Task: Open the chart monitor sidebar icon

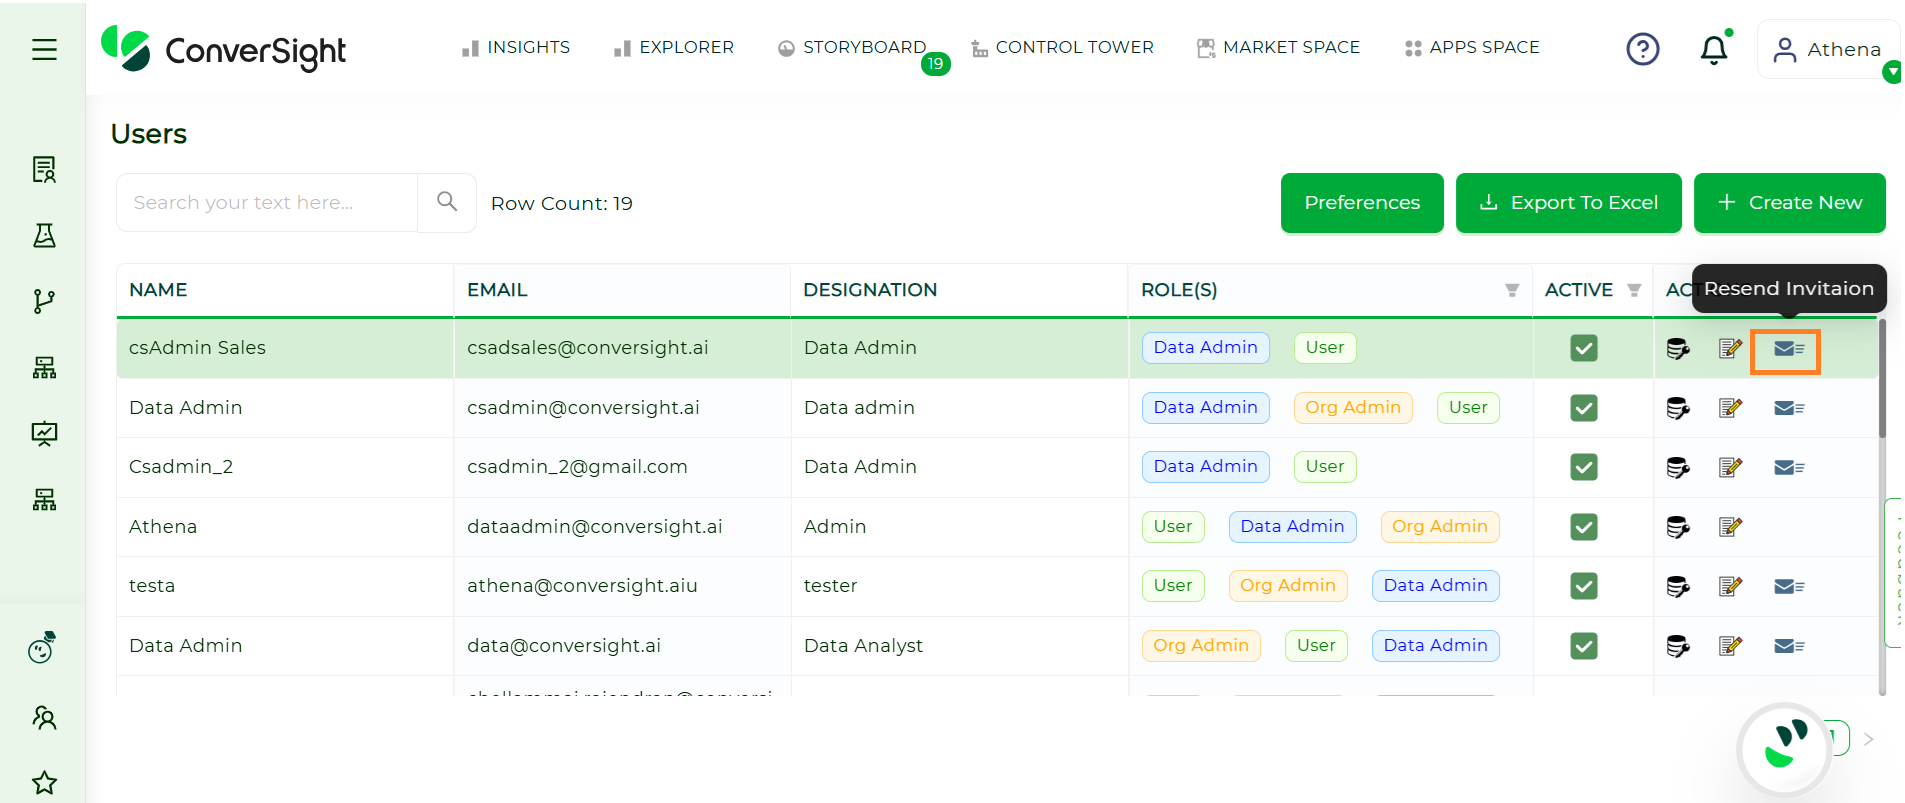Action: (x=44, y=433)
